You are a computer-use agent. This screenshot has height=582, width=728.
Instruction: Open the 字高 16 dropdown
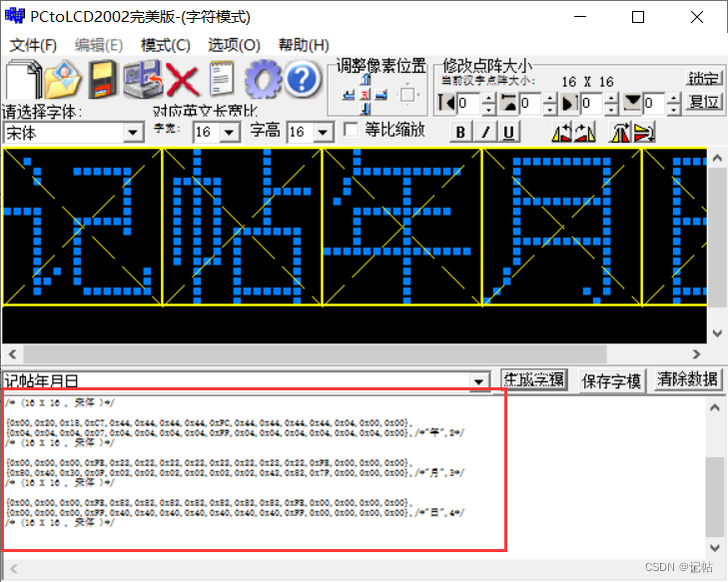(x=323, y=133)
